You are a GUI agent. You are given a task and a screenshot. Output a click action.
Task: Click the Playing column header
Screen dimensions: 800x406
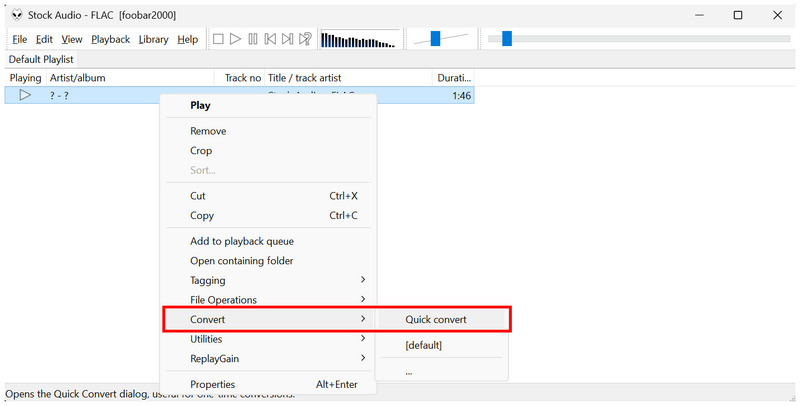click(x=25, y=78)
